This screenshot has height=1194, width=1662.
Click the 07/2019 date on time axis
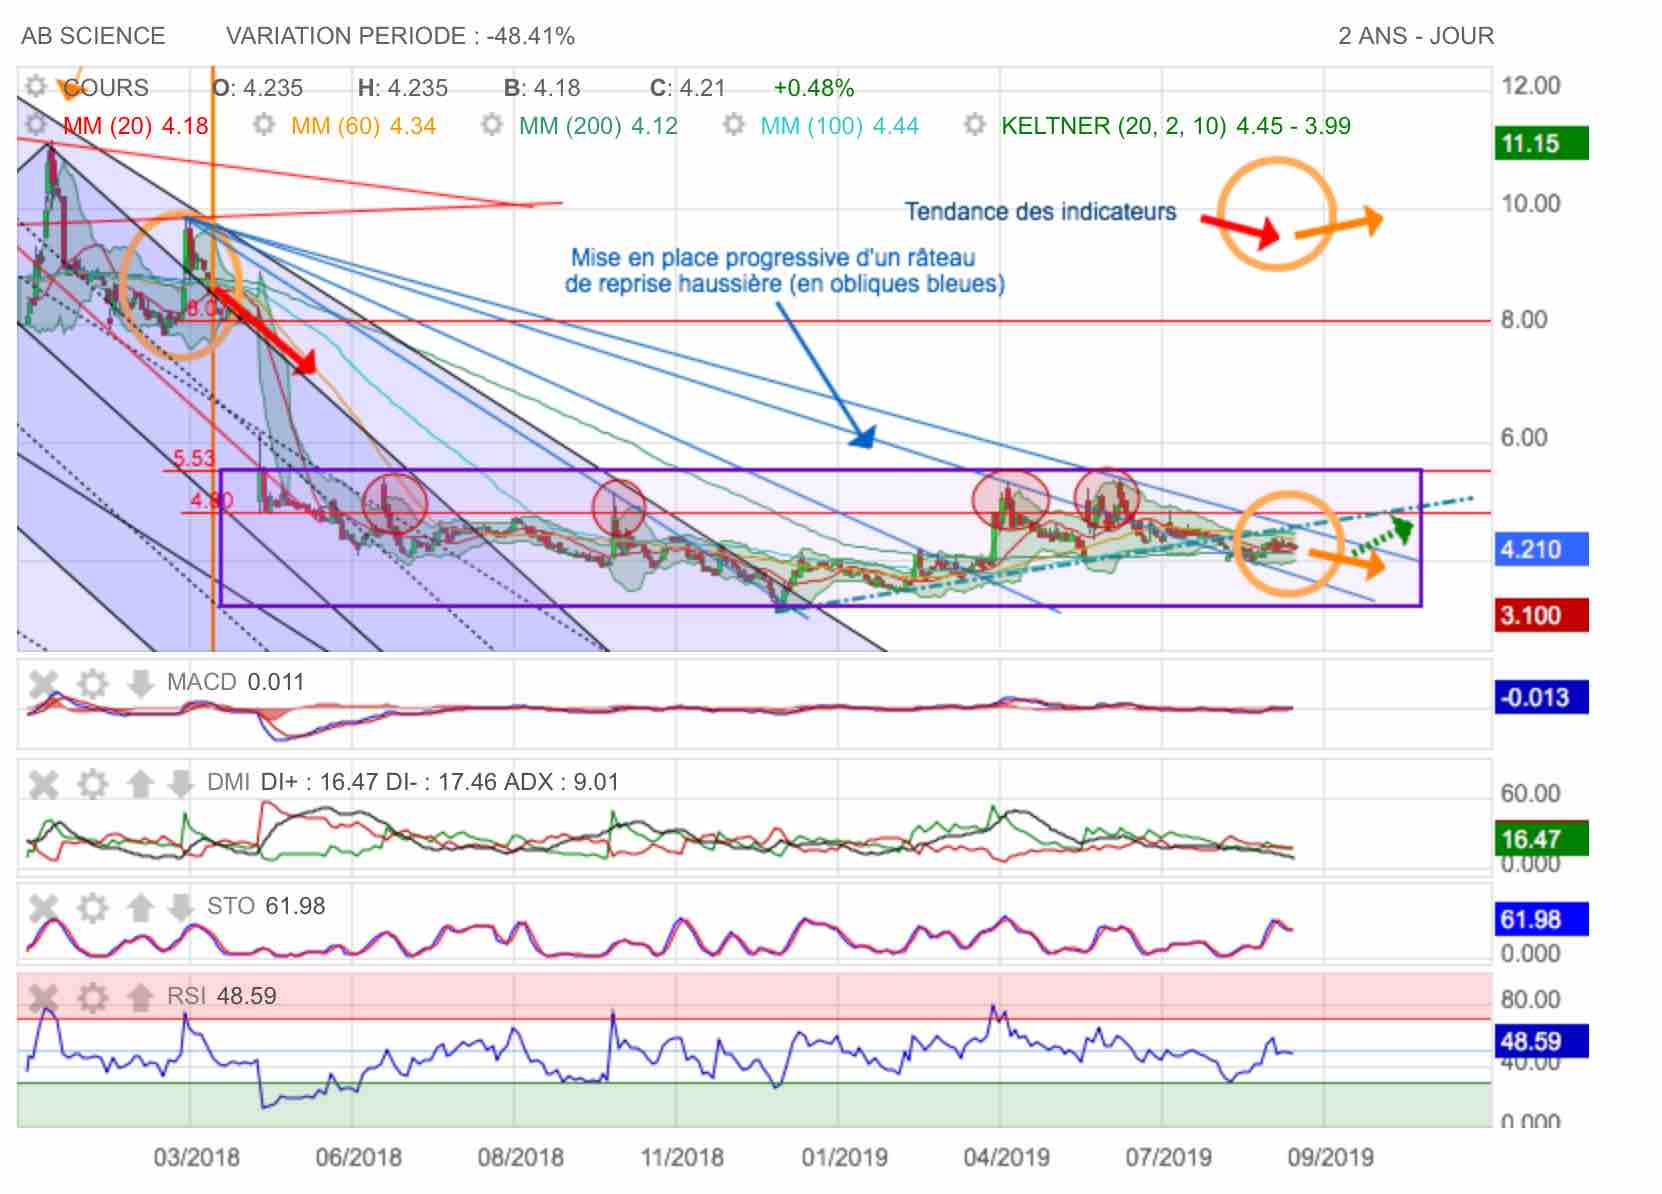point(1168,1158)
